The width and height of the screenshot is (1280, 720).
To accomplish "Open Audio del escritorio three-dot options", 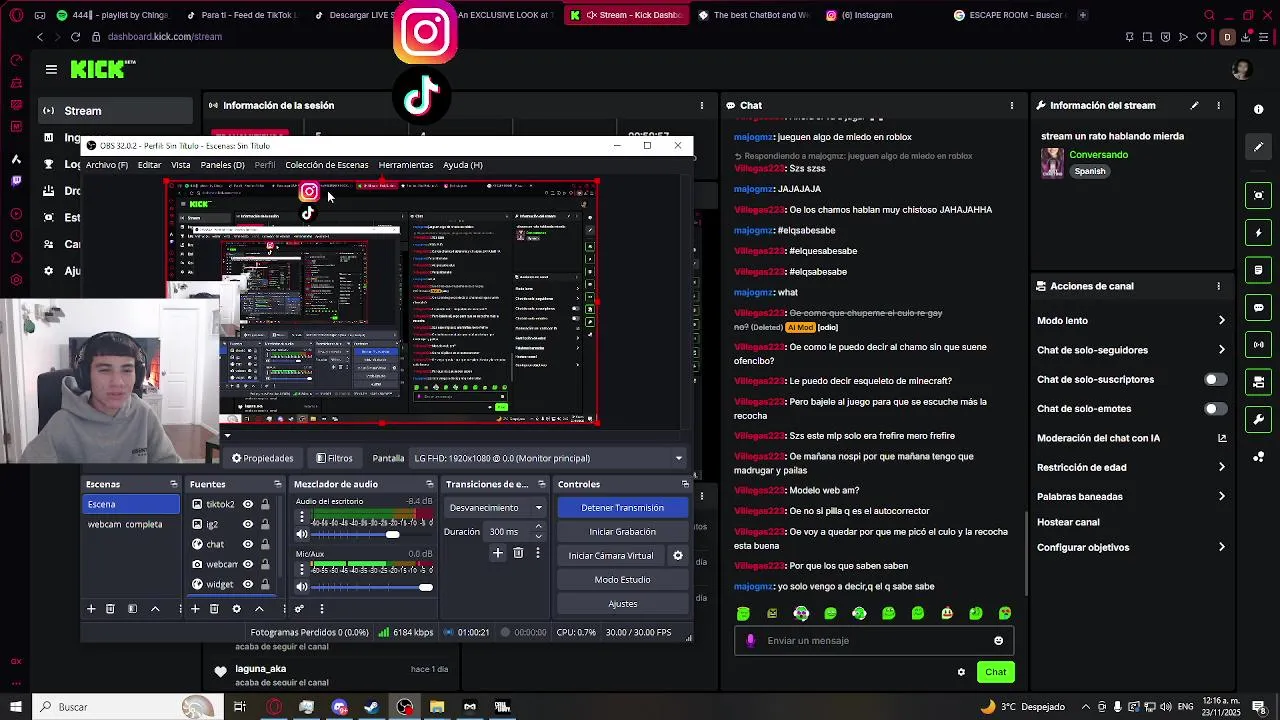I will pos(301,517).
